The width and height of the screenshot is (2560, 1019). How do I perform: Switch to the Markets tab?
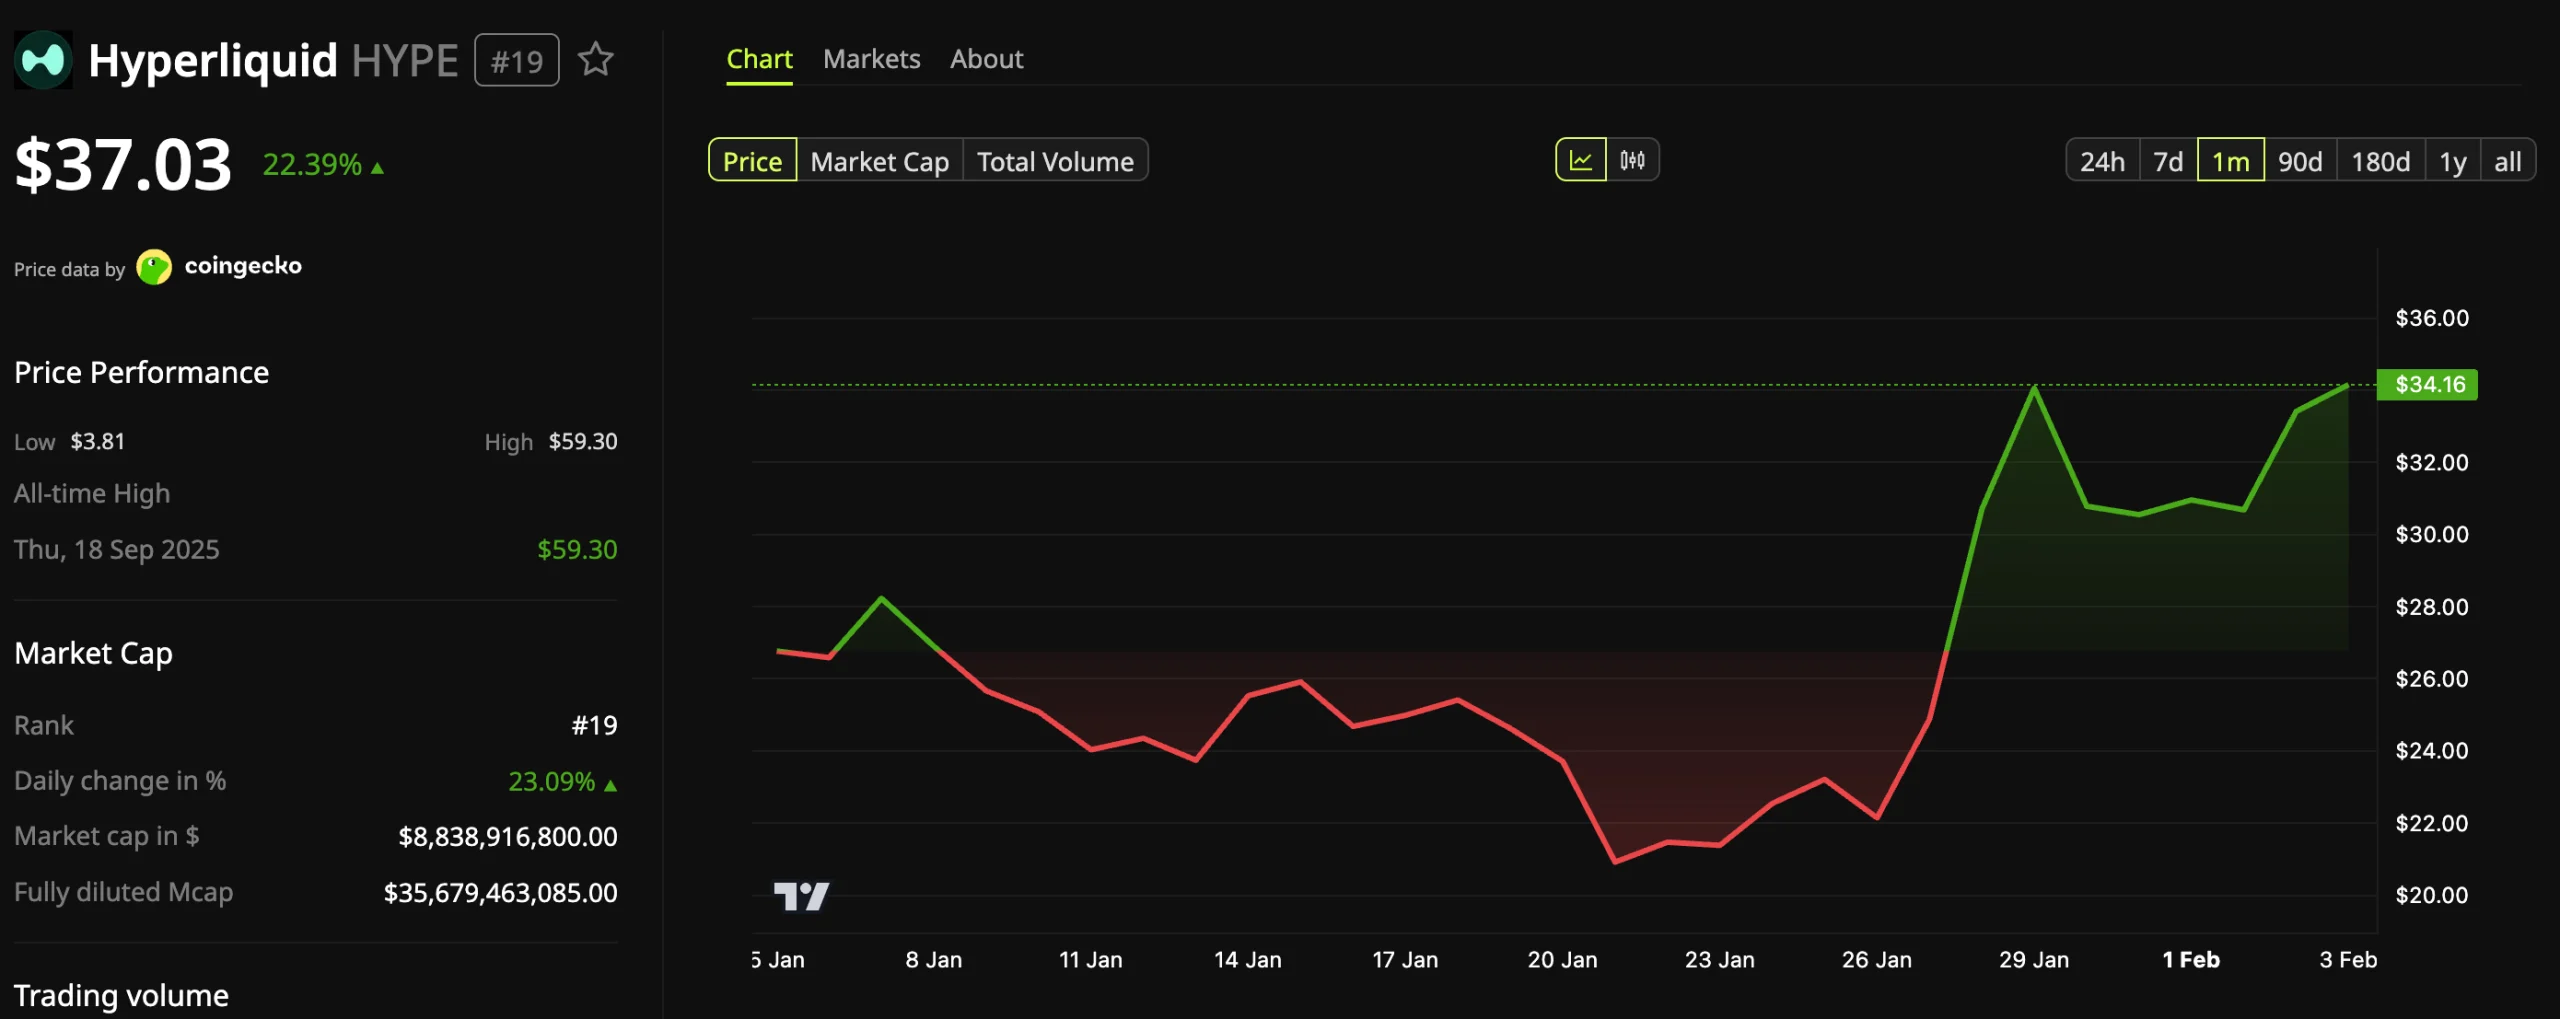coord(871,58)
